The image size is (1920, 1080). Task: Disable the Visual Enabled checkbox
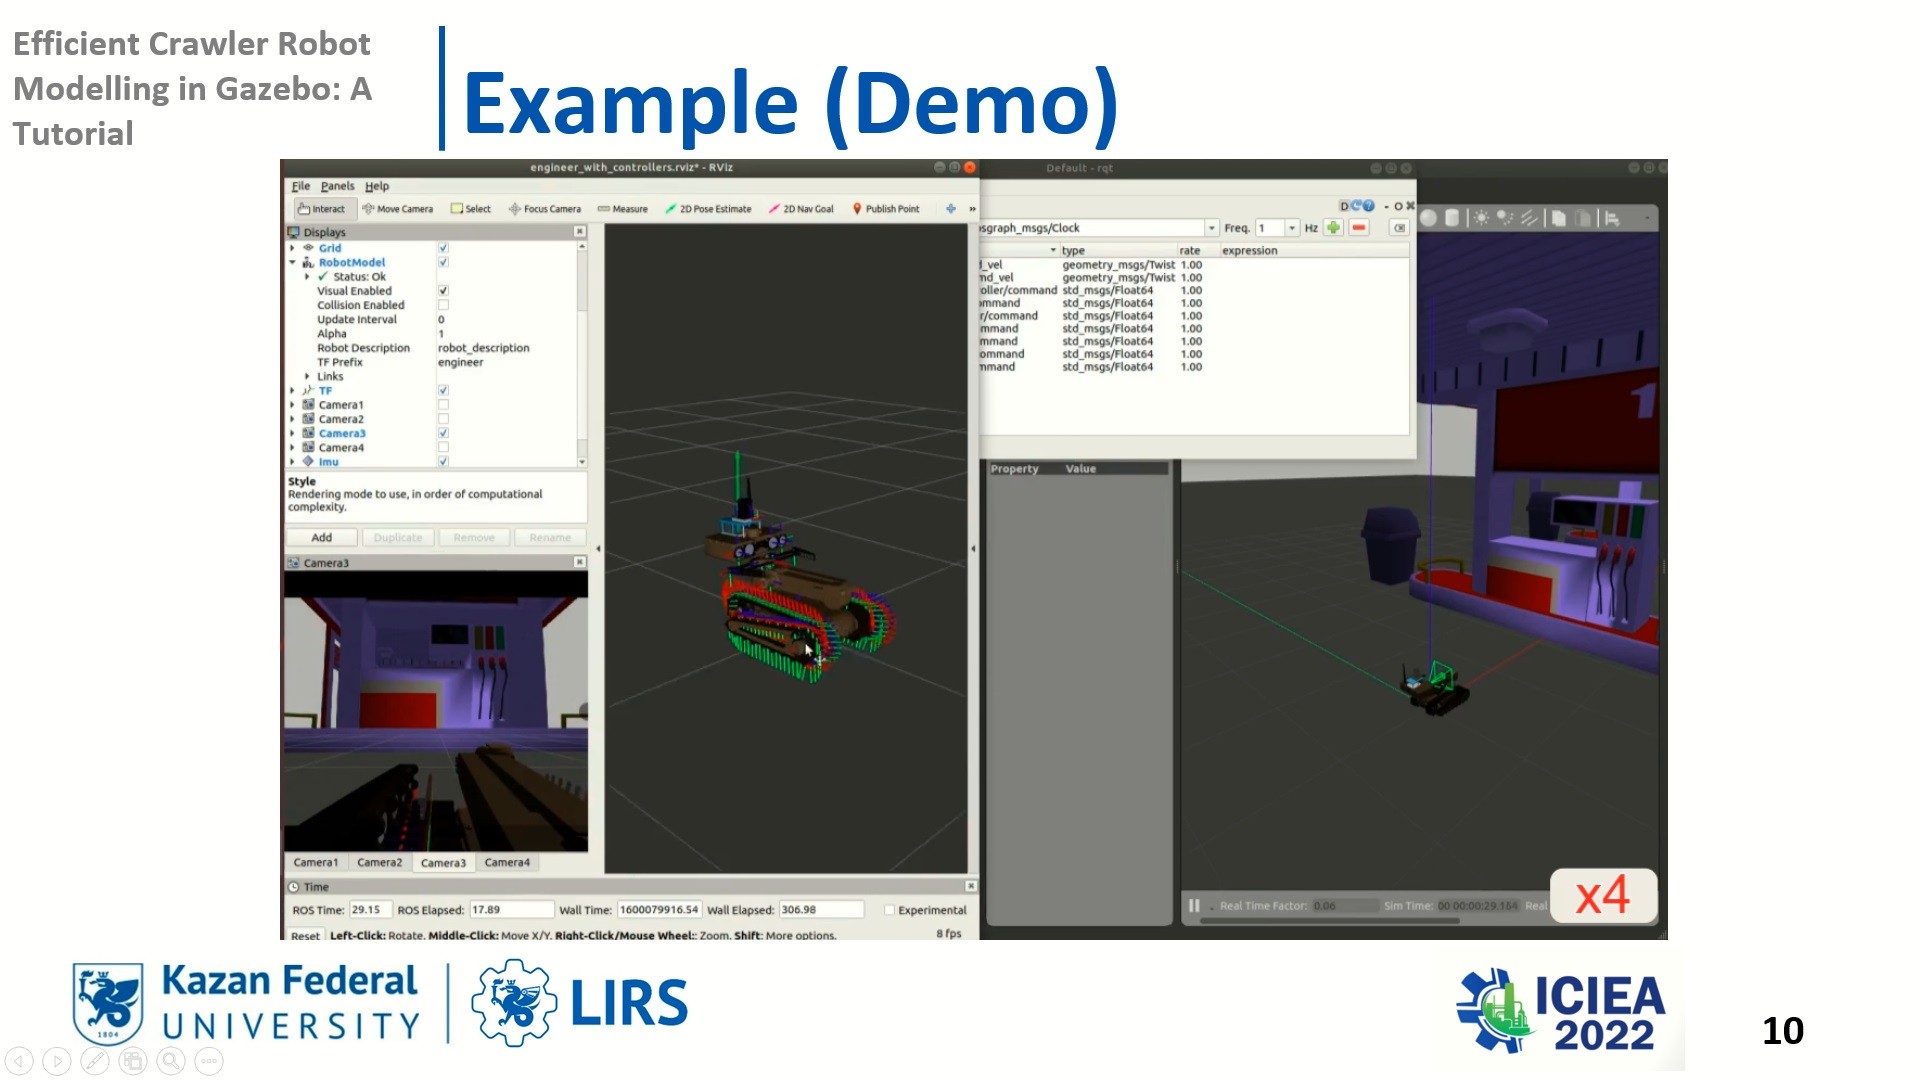(x=443, y=290)
